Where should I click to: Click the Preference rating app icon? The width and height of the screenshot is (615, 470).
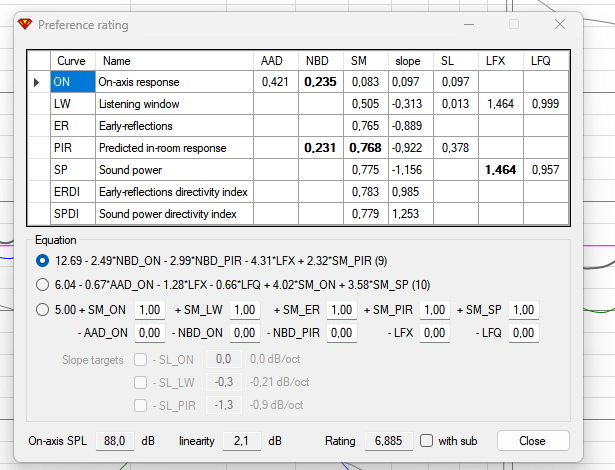25,24
